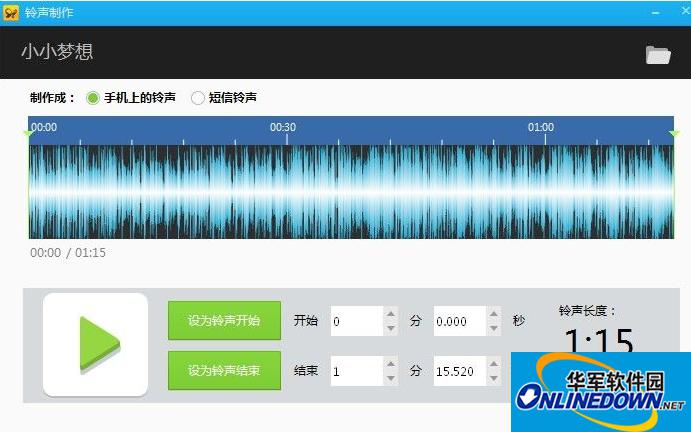Play the ringtone preview
The image size is (691, 432).
point(96,345)
